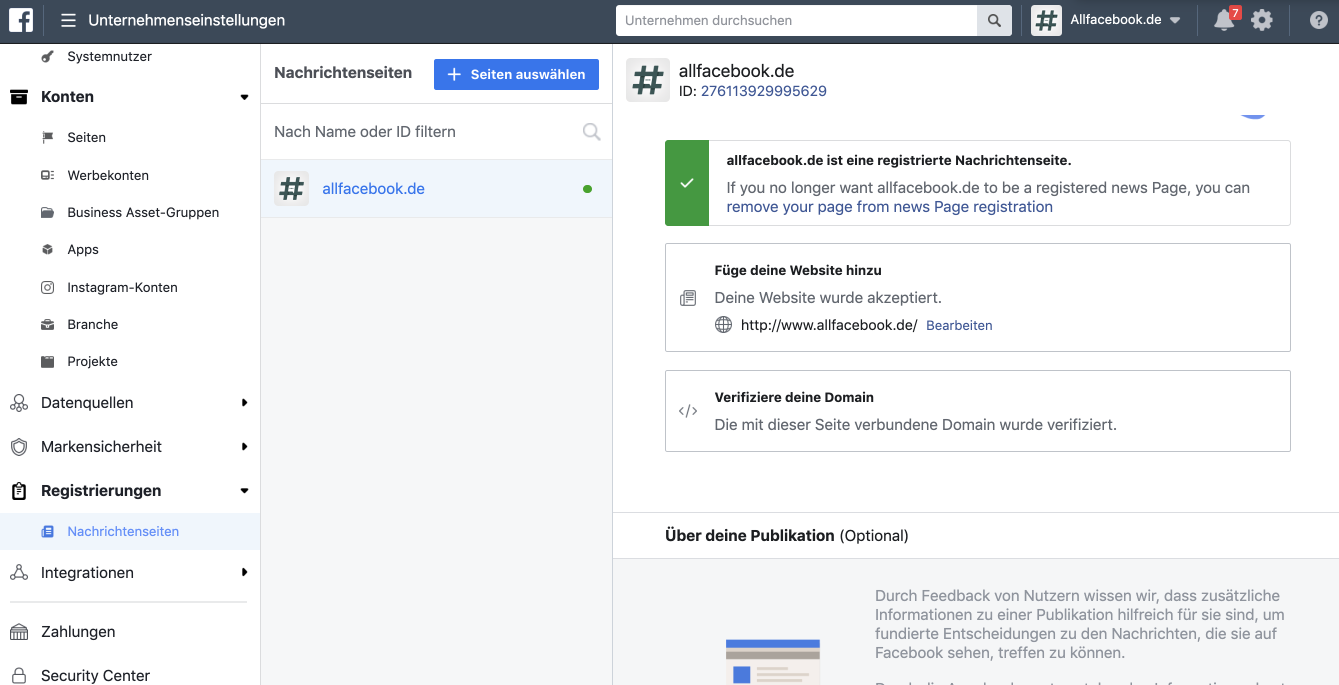The height and width of the screenshot is (685, 1339).
Task: Expand the Datenquellen section arrow
Action: (244, 403)
